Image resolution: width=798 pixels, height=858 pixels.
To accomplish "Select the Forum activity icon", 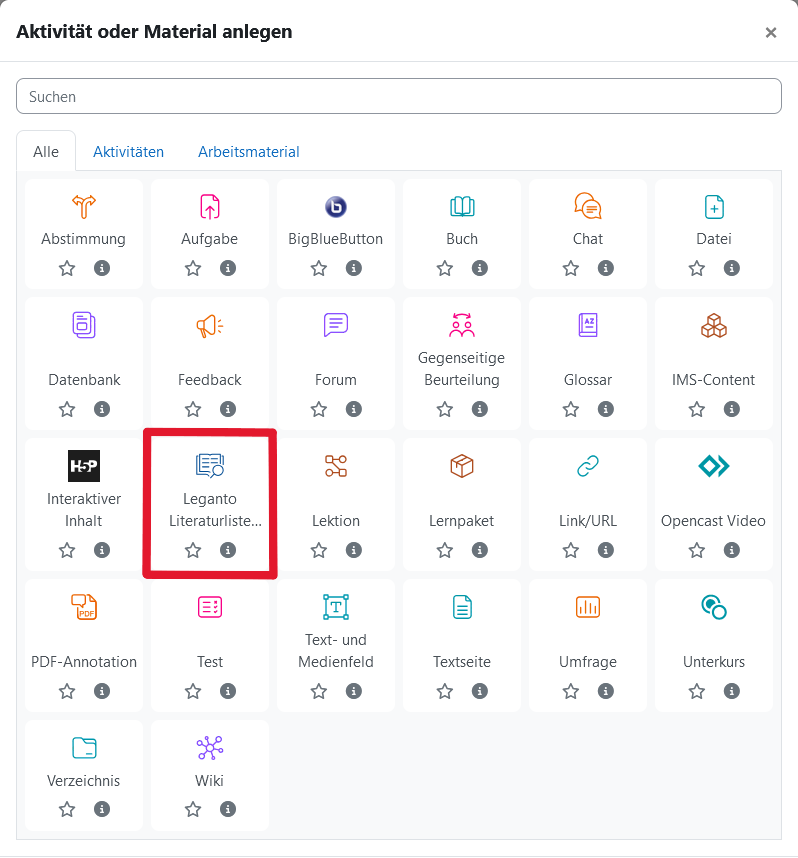I will point(335,325).
